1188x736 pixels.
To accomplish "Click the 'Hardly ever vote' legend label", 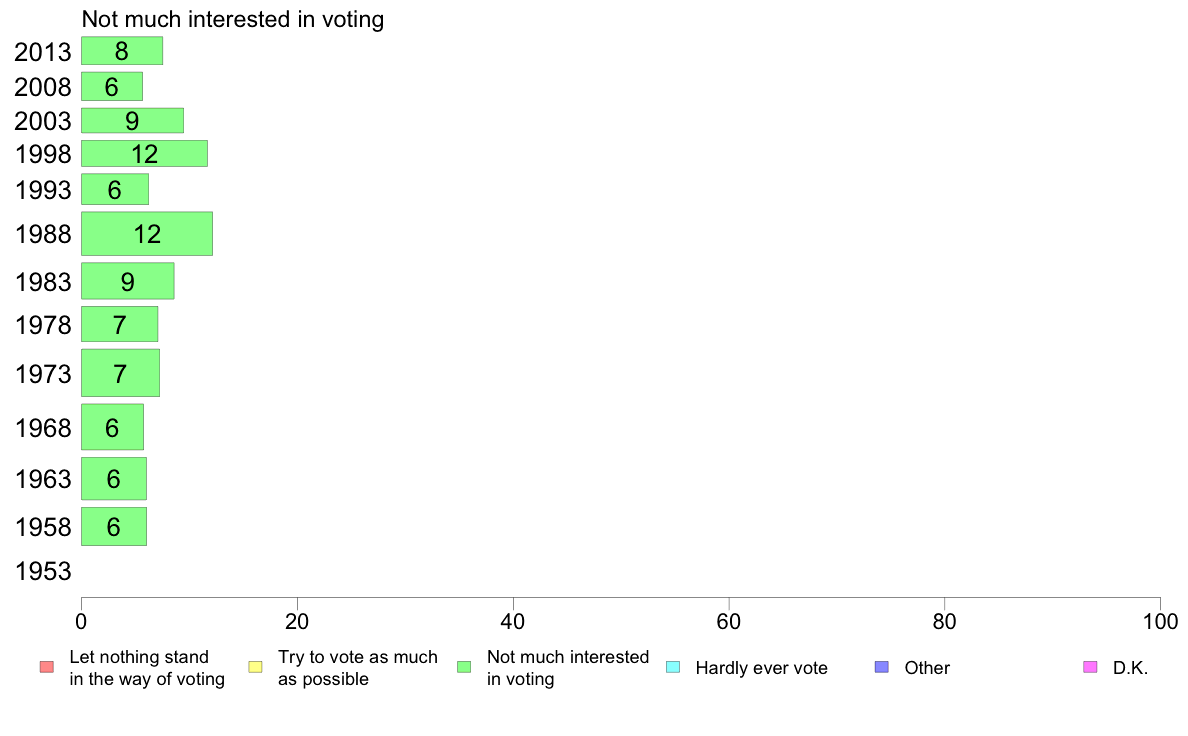I will [761, 668].
